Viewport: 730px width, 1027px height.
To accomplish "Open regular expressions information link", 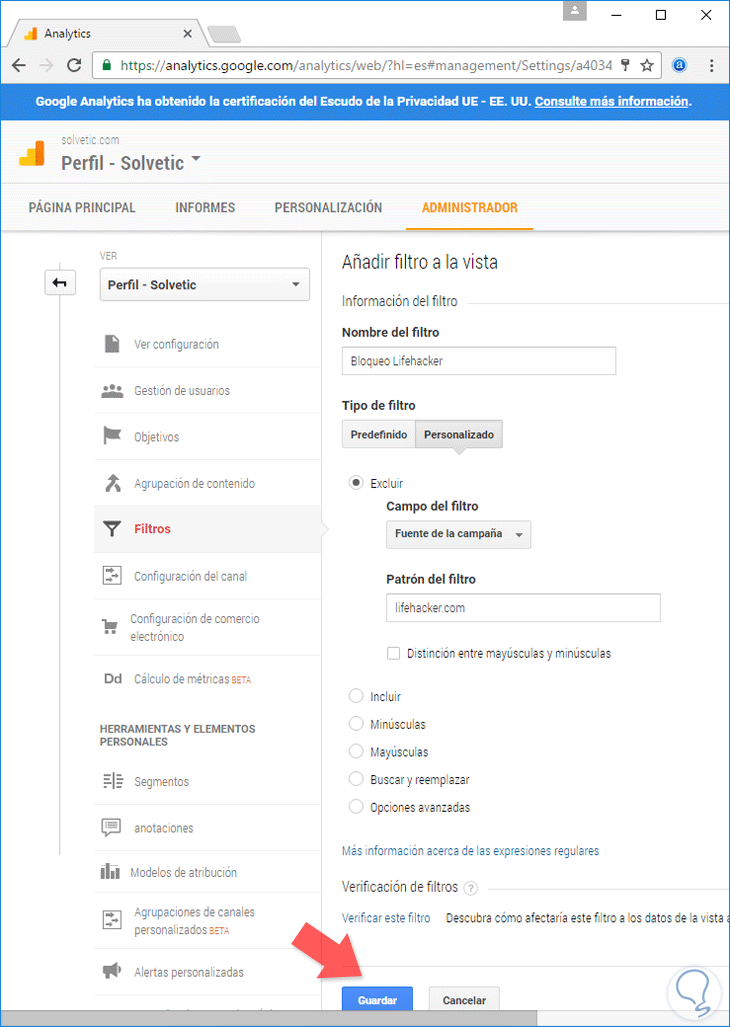I will tap(470, 851).
